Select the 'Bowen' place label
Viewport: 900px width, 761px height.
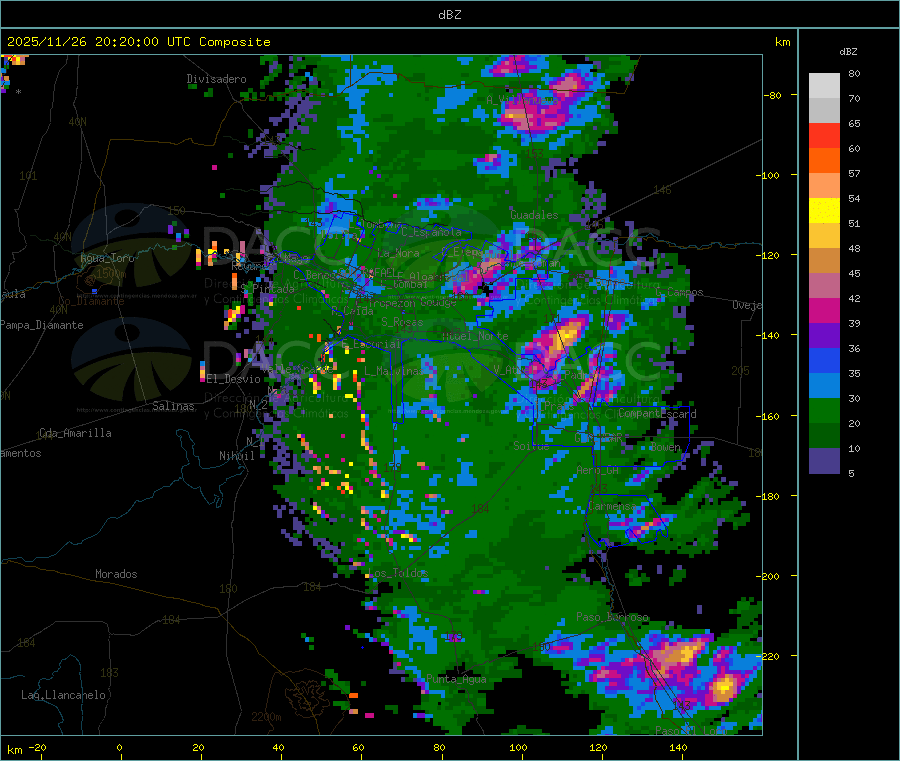(665, 447)
